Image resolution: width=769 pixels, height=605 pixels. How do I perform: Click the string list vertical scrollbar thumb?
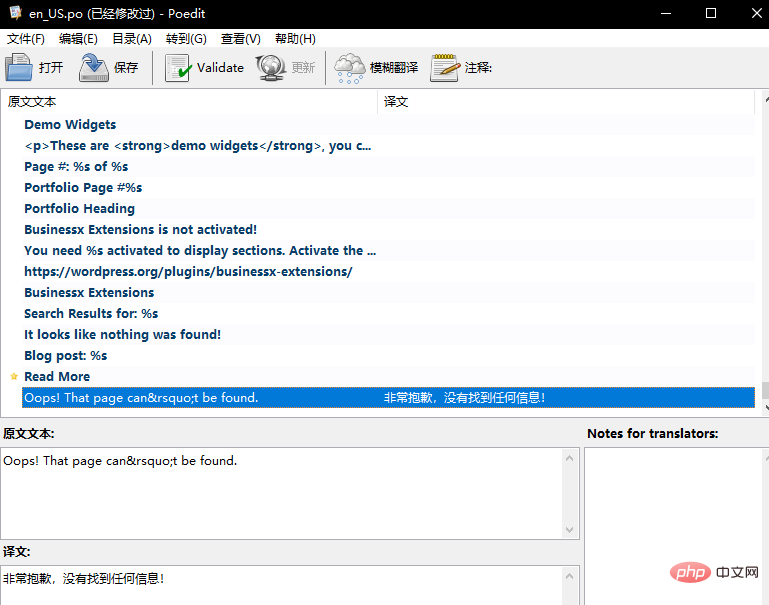(766, 391)
